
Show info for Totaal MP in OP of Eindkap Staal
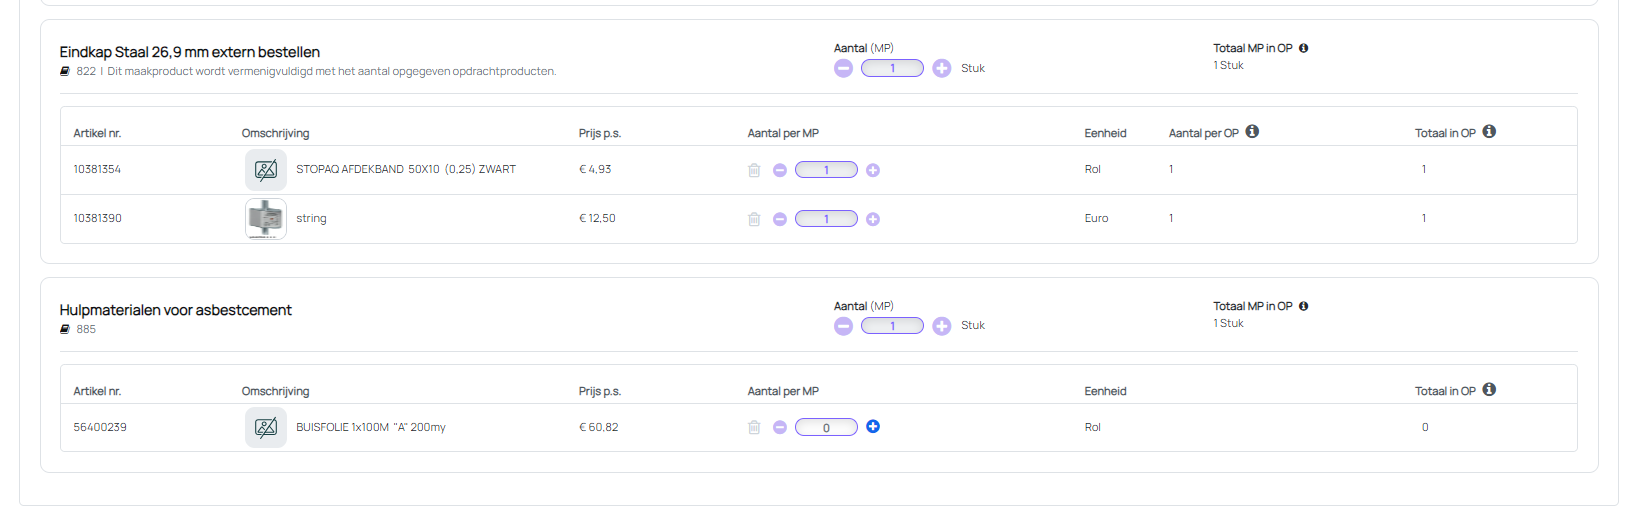click(x=1303, y=48)
